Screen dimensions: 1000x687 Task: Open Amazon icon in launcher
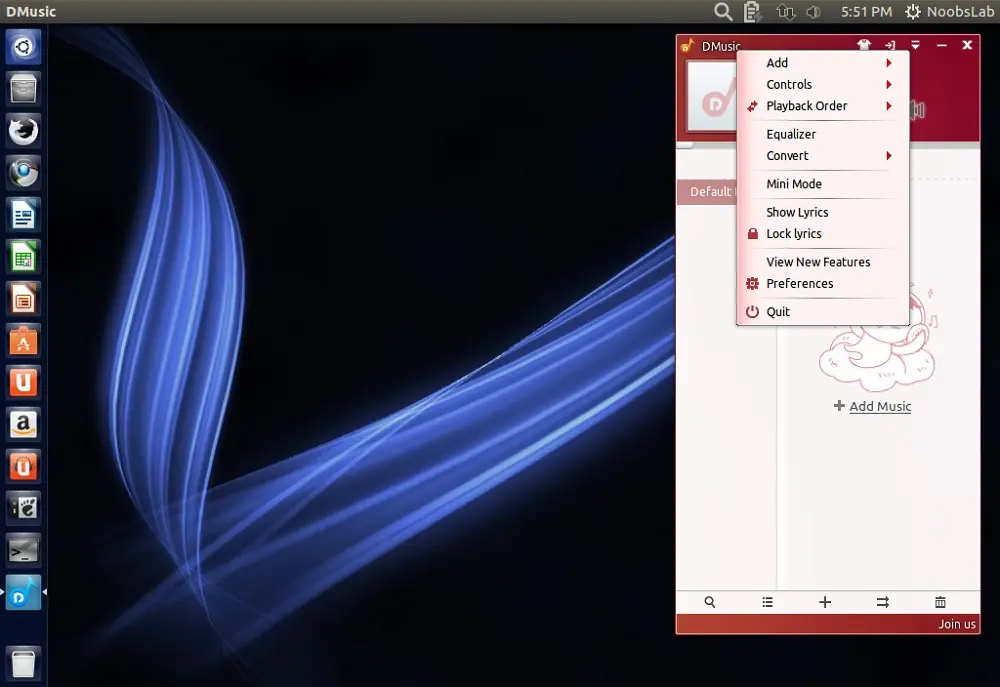(24, 425)
